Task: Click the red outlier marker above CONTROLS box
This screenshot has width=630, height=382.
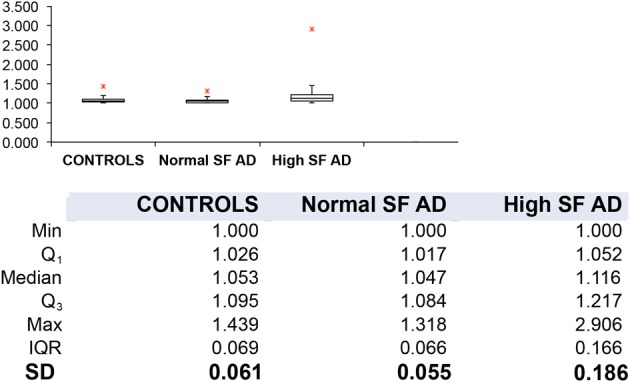Action: (103, 86)
